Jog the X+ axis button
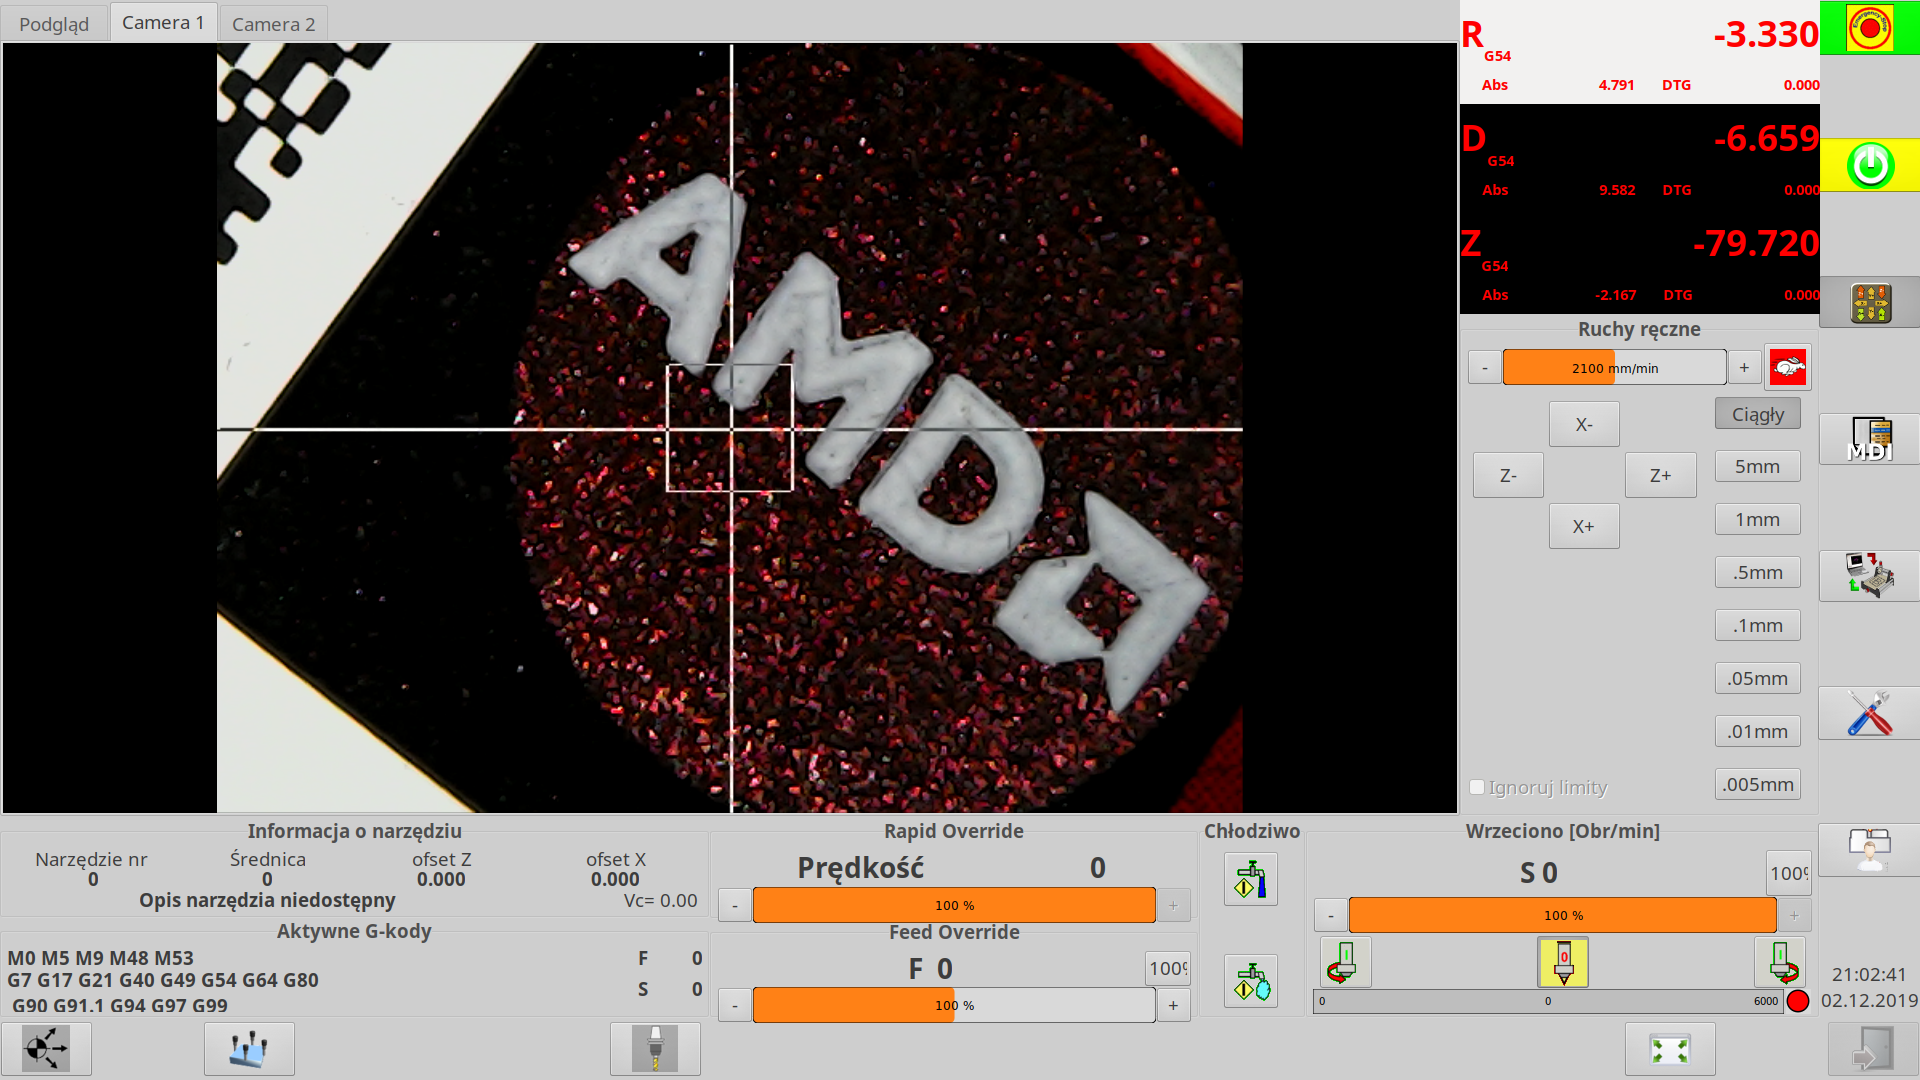 coord(1584,527)
